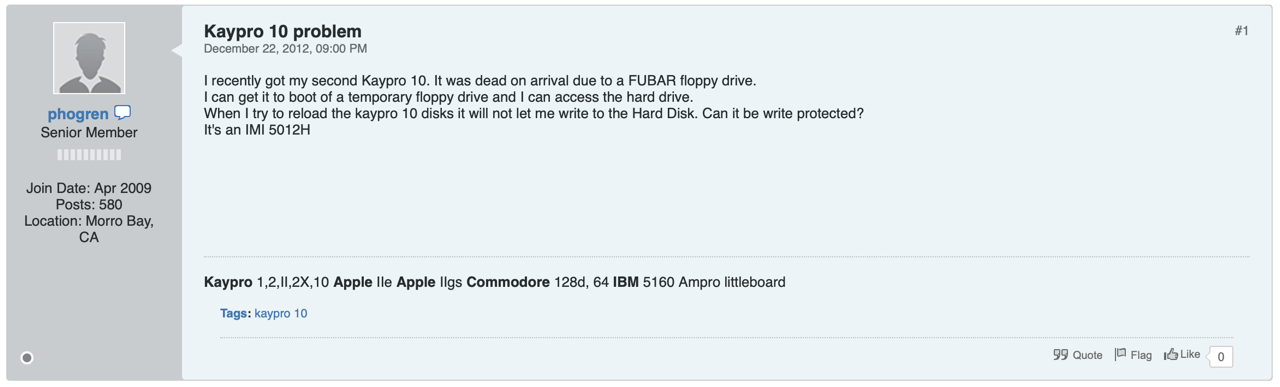Click Commodore in the signature line

pos(508,282)
